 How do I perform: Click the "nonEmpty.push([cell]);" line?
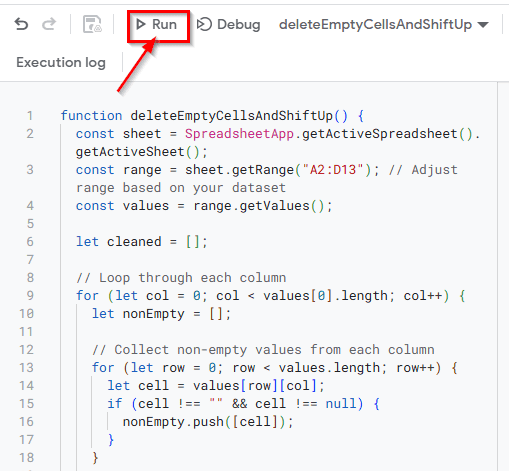(x=208, y=422)
